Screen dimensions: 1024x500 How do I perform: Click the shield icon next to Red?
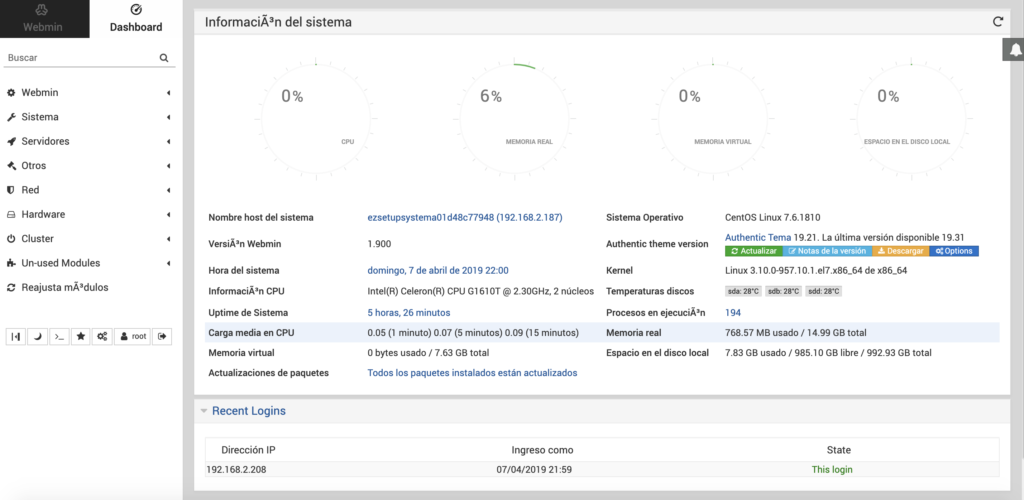click(x=10, y=190)
